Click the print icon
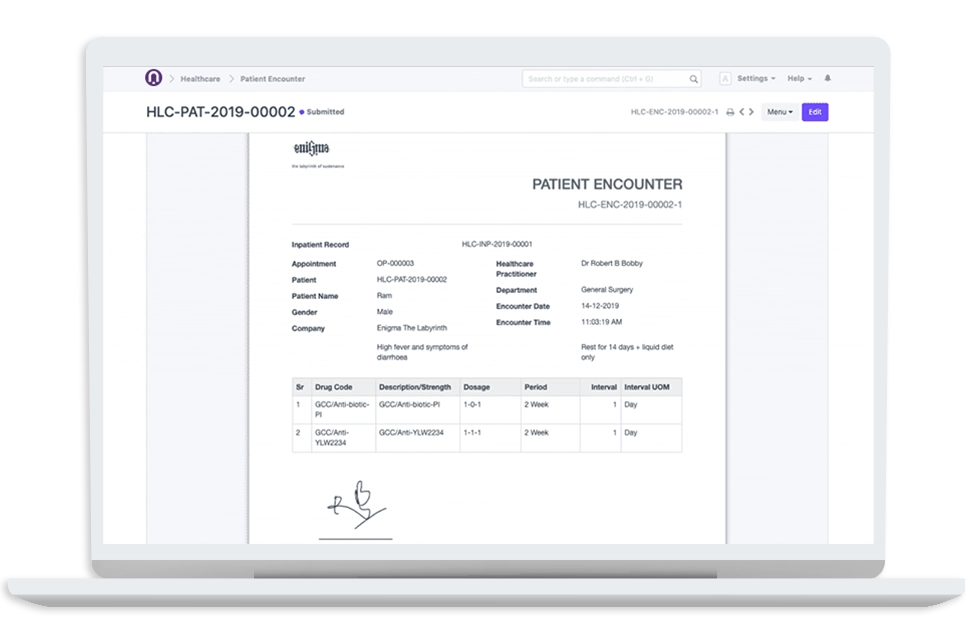Image resolution: width=966 pixels, height=619 pixels. (x=730, y=112)
